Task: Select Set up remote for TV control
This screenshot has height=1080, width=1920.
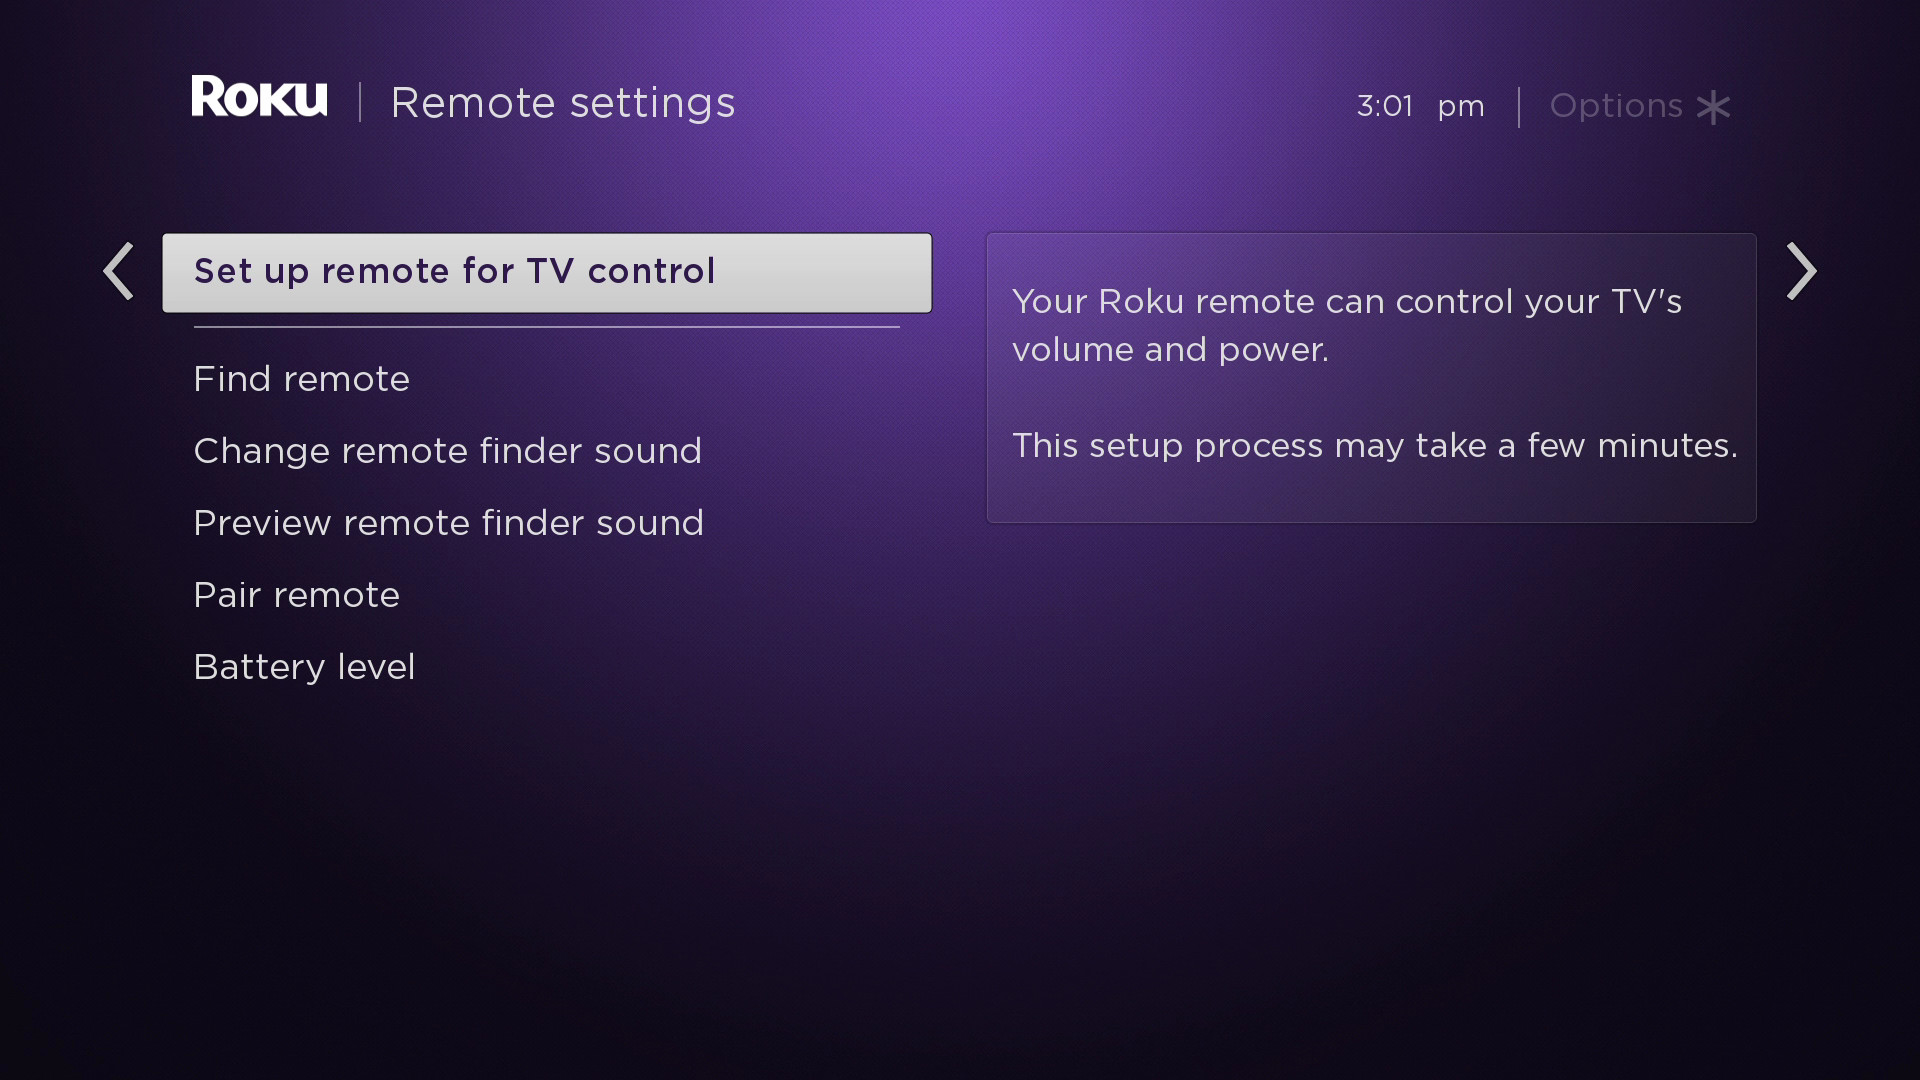Action: coord(547,273)
